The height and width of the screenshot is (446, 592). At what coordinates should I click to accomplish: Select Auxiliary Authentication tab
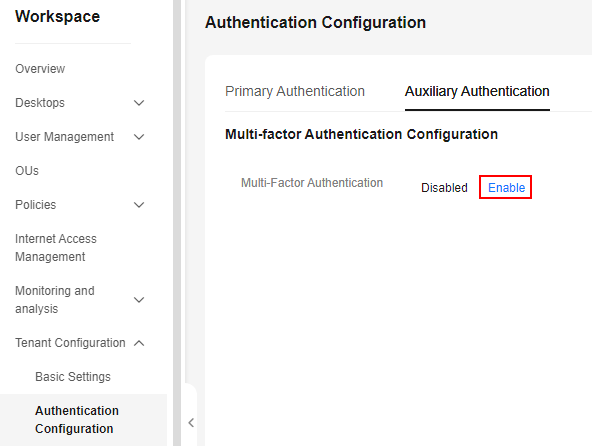click(x=477, y=91)
